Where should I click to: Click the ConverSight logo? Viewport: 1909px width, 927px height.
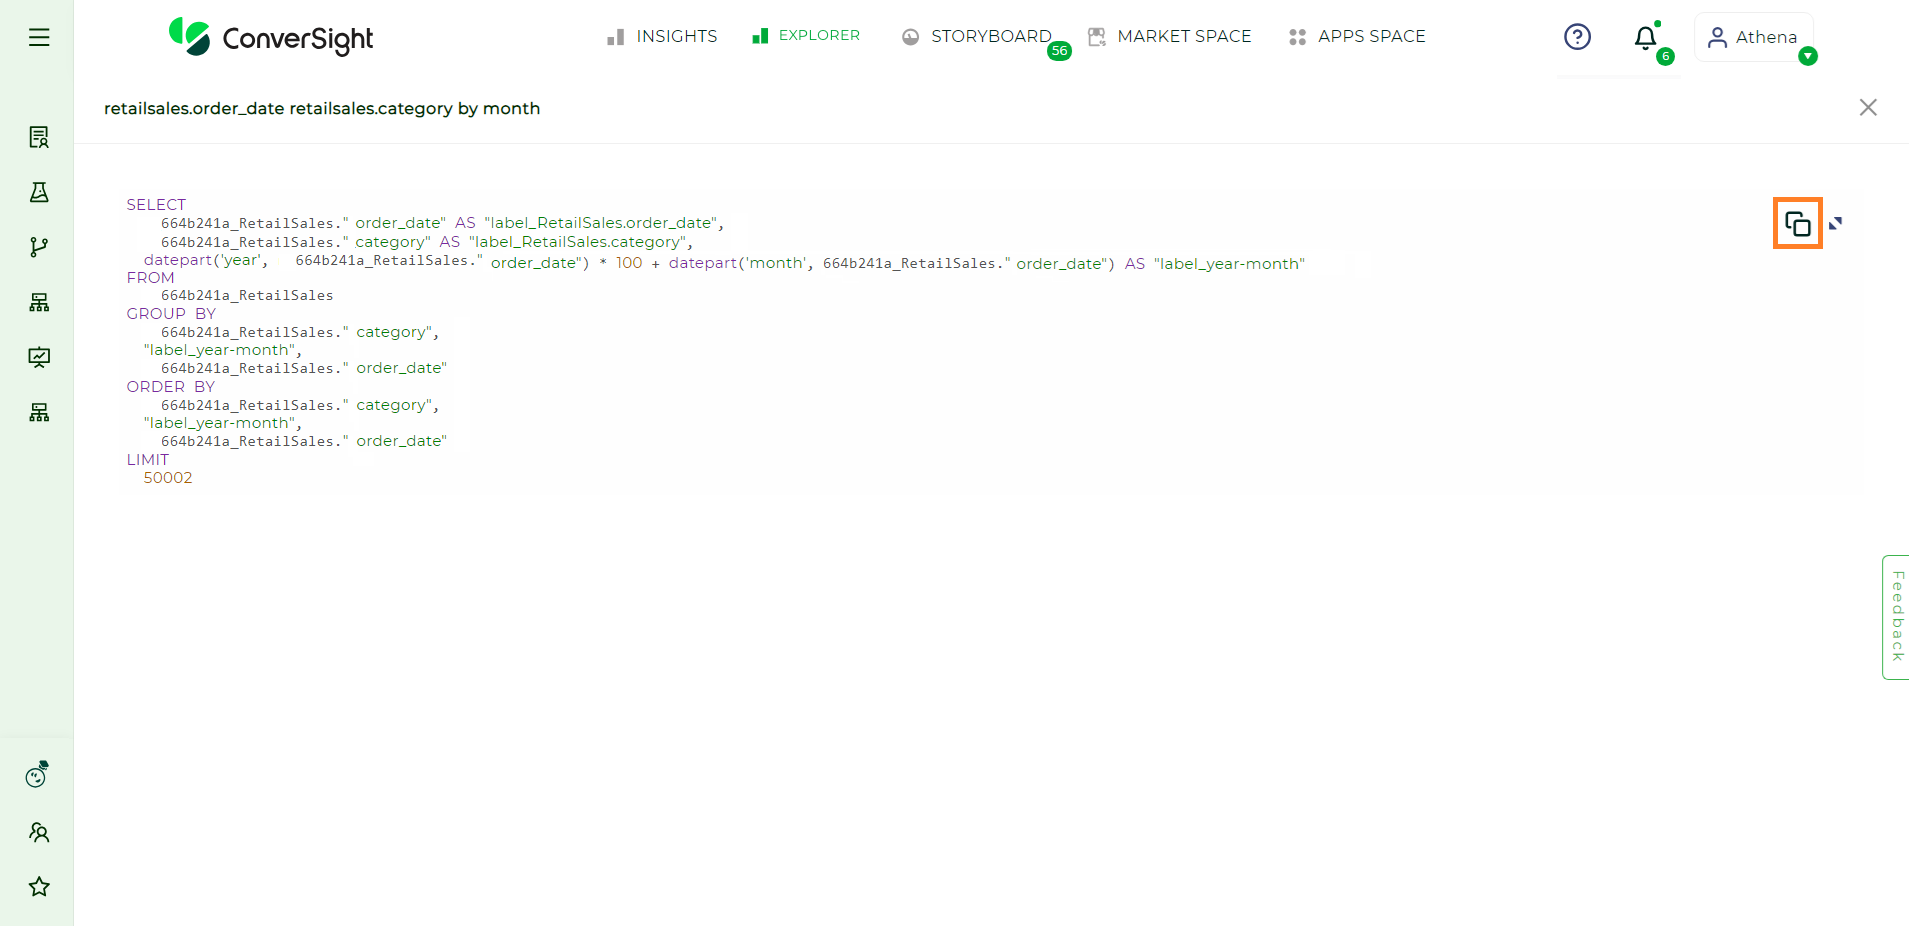click(271, 38)
